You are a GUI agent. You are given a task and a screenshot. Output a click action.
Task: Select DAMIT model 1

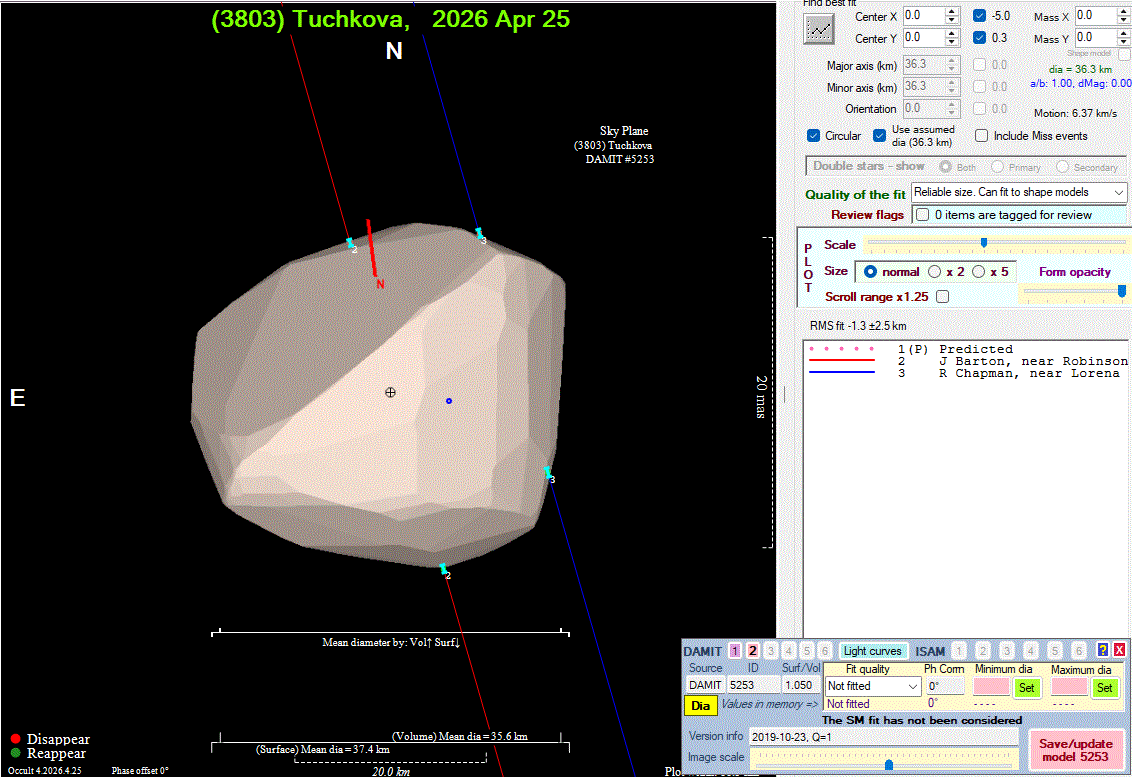click(x=735, y=651)
